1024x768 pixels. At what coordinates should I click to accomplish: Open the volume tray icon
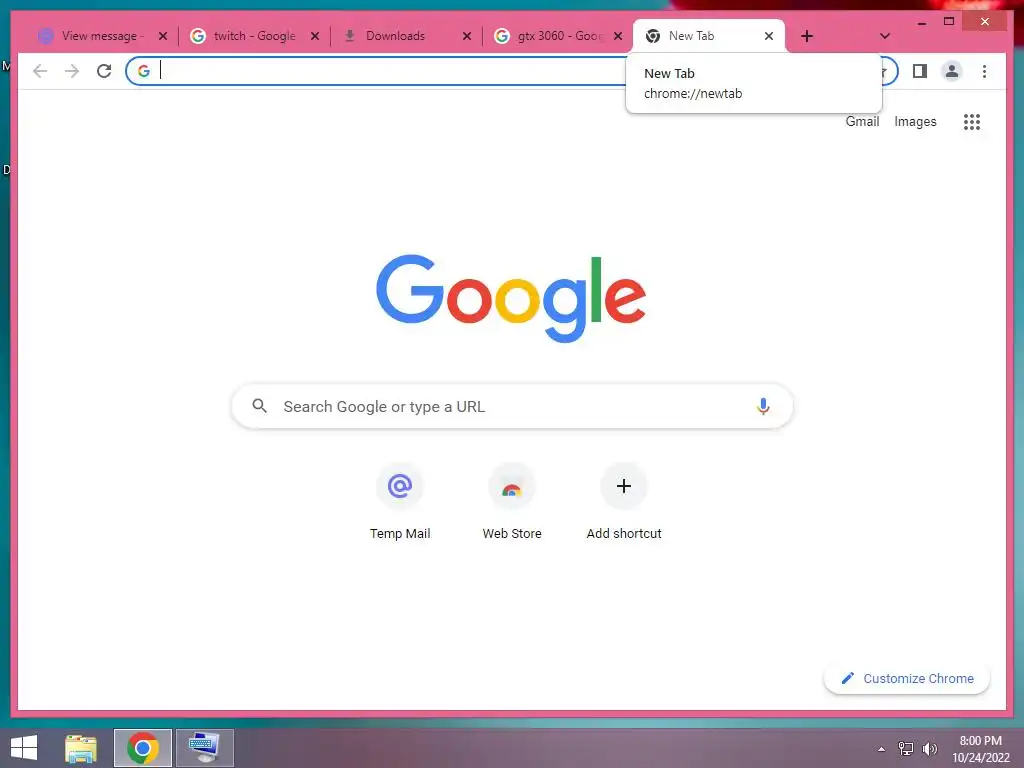coord(930,749)
